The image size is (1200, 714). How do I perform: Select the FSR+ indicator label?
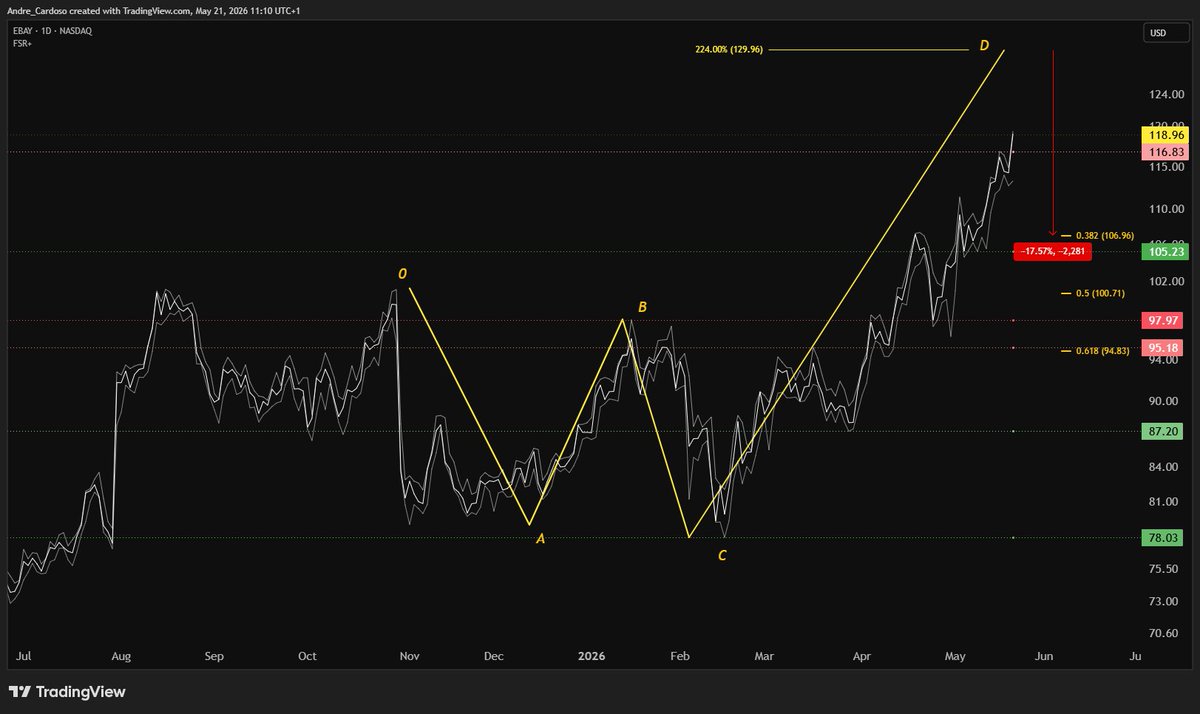click(22, 44)
